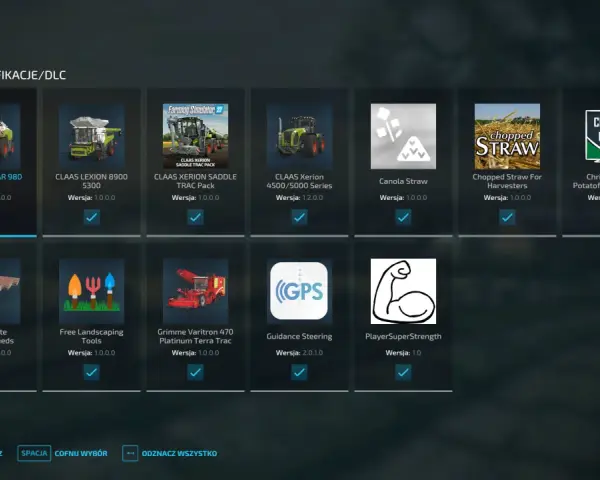600x480 pixels.
Task: Disable the Guidance Steering checkbox
Action: 300,372
